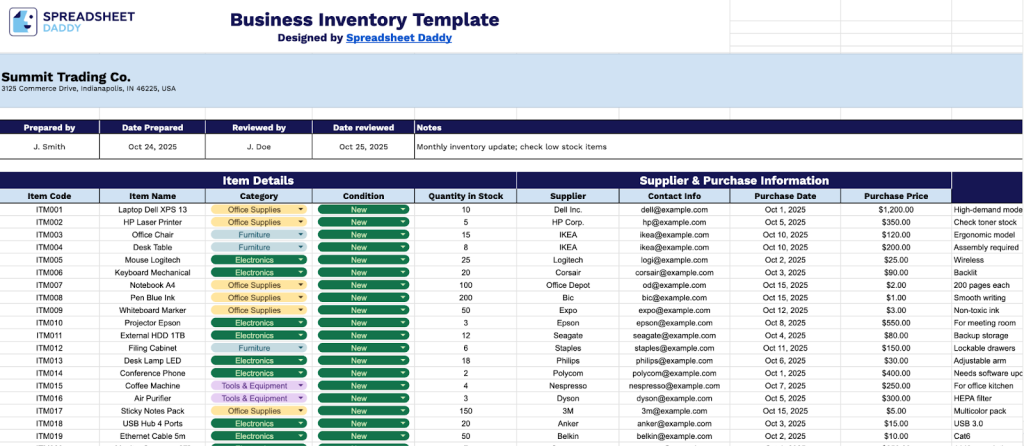Click the $1,200.00 purchase price cell
This screenshot has width=1024, height=446.
[x=895, y=210]
